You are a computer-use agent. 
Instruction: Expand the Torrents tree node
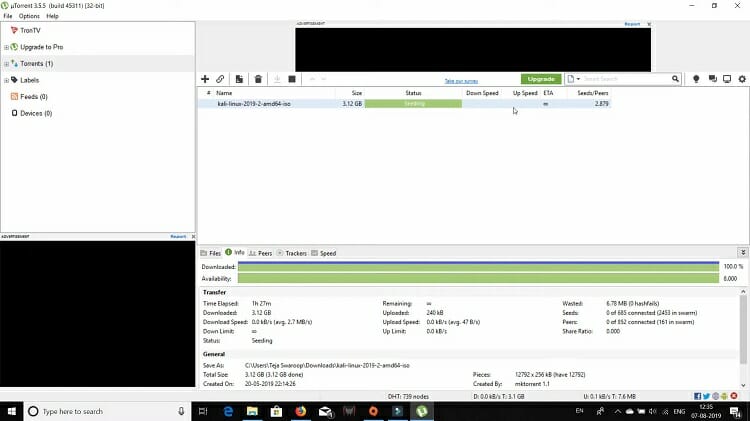[6, 64]
